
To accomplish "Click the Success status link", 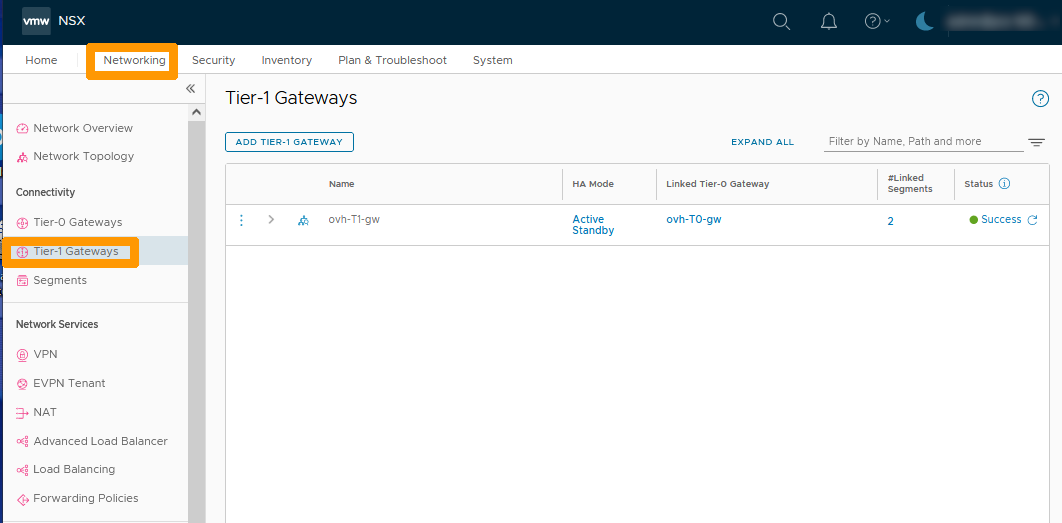I will pos(1001,219).
